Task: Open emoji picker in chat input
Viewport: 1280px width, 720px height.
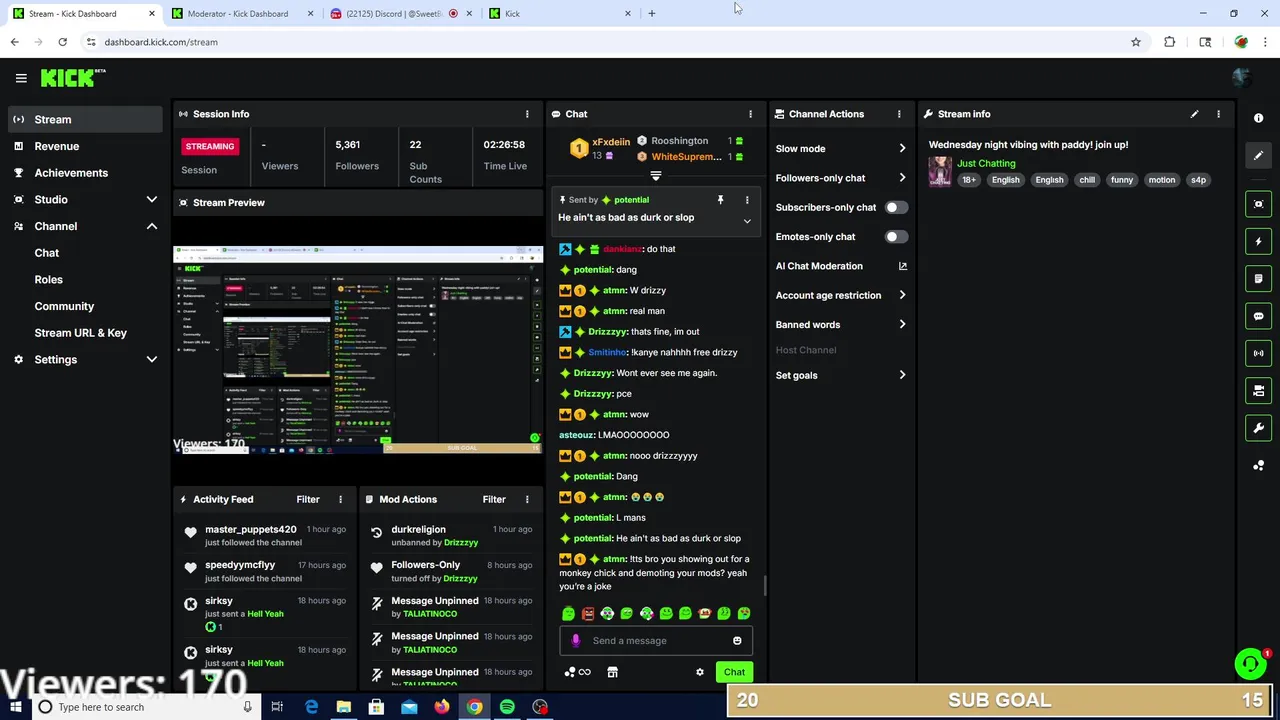Action: (x=737, y=641)
